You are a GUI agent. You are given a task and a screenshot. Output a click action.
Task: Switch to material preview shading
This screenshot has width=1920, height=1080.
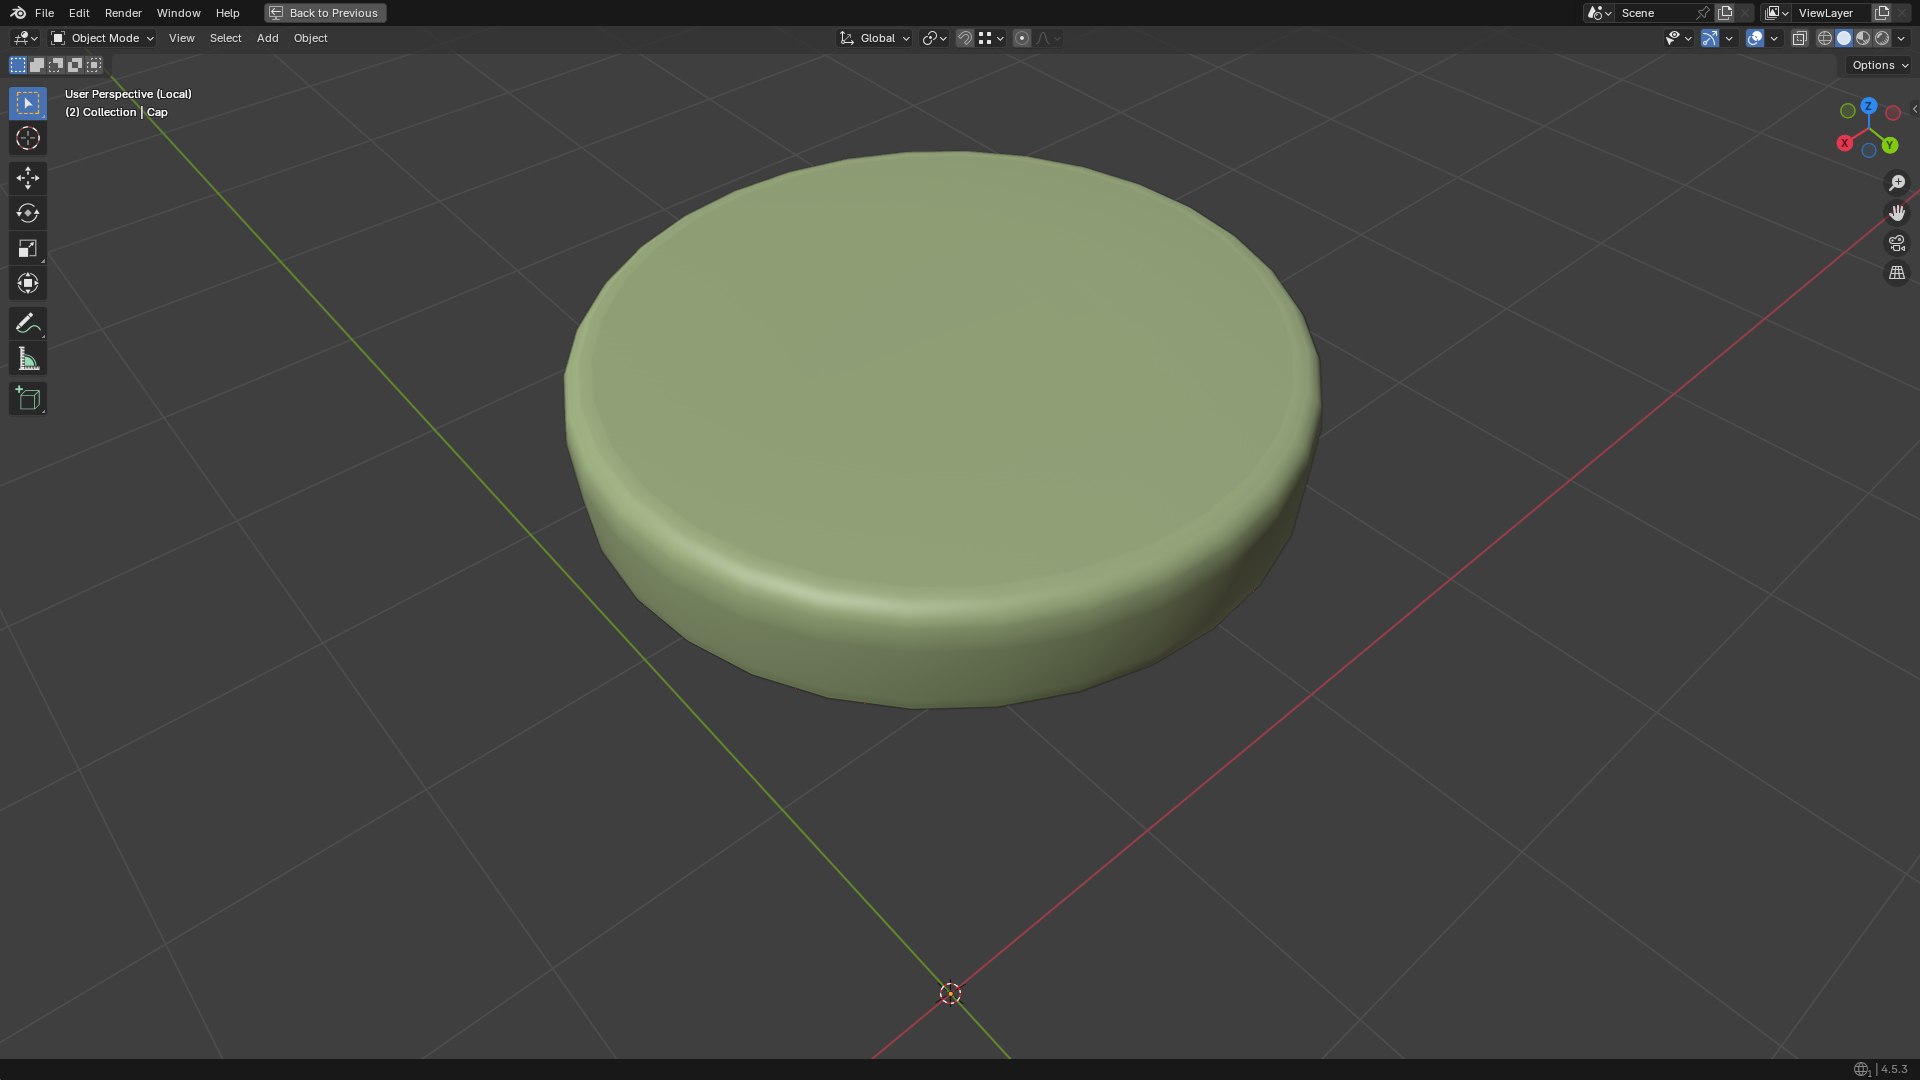pos(1863,38)
